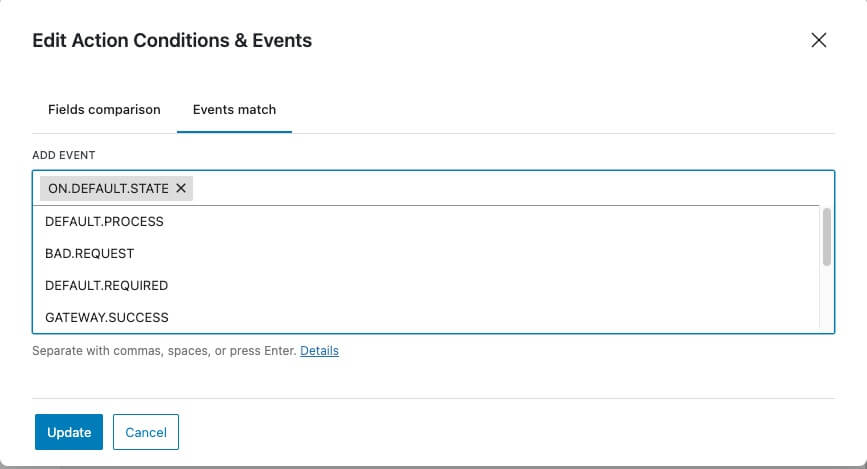Pick the BAD.REQUEST event suggestion
Image resolution: width=867 pixels, height=469 pixels.
90,253
